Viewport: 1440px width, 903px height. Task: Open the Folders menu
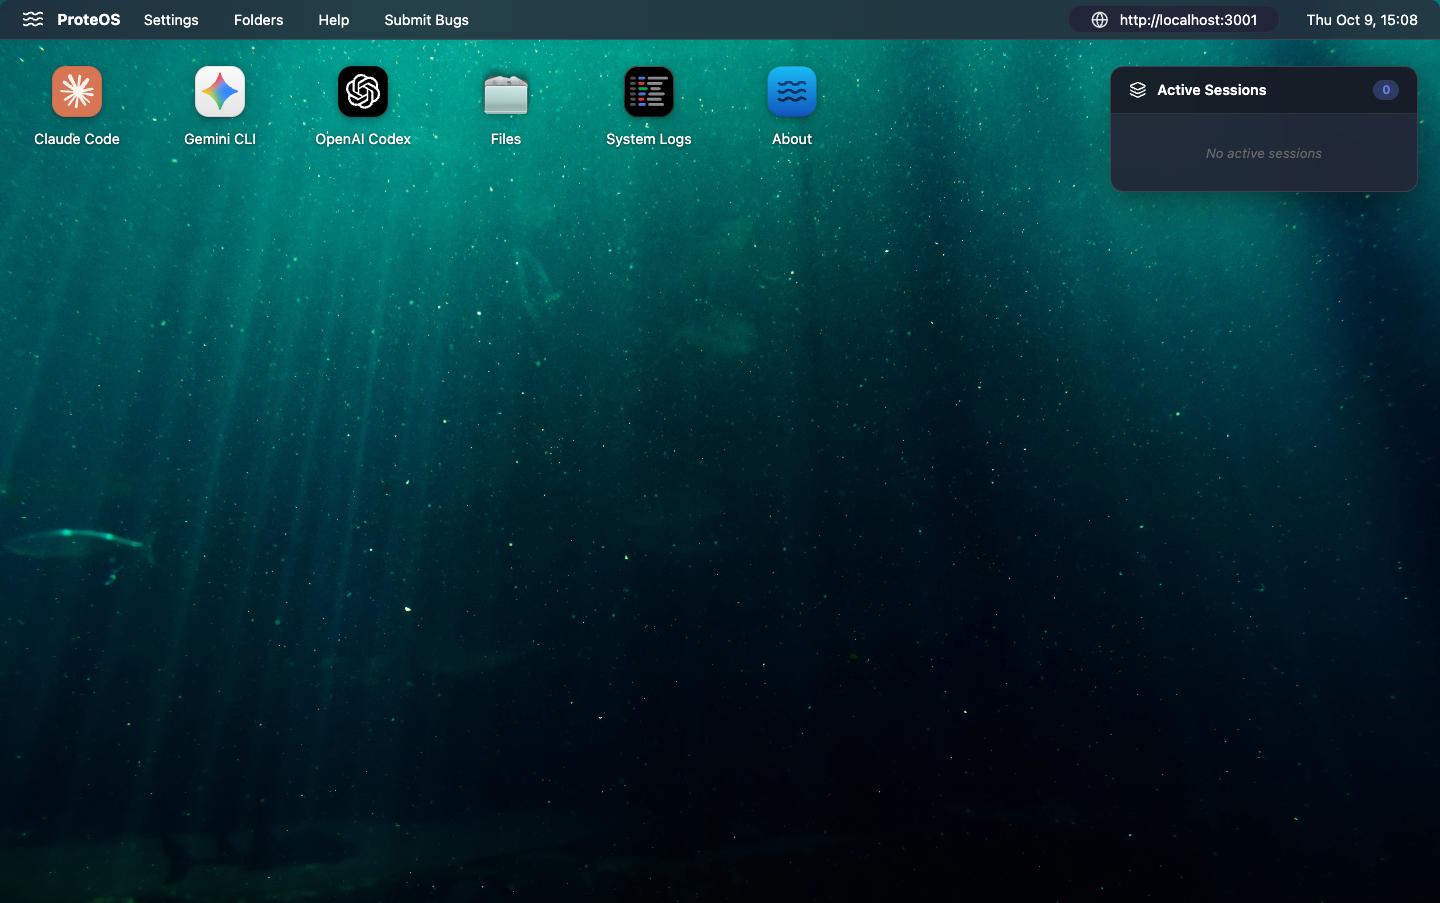coord(259,20)
